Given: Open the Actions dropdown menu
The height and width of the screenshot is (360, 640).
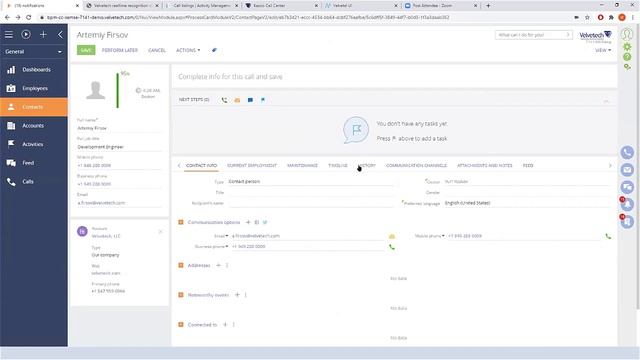Looking at the screenshot, I should (x=188, y=50).
